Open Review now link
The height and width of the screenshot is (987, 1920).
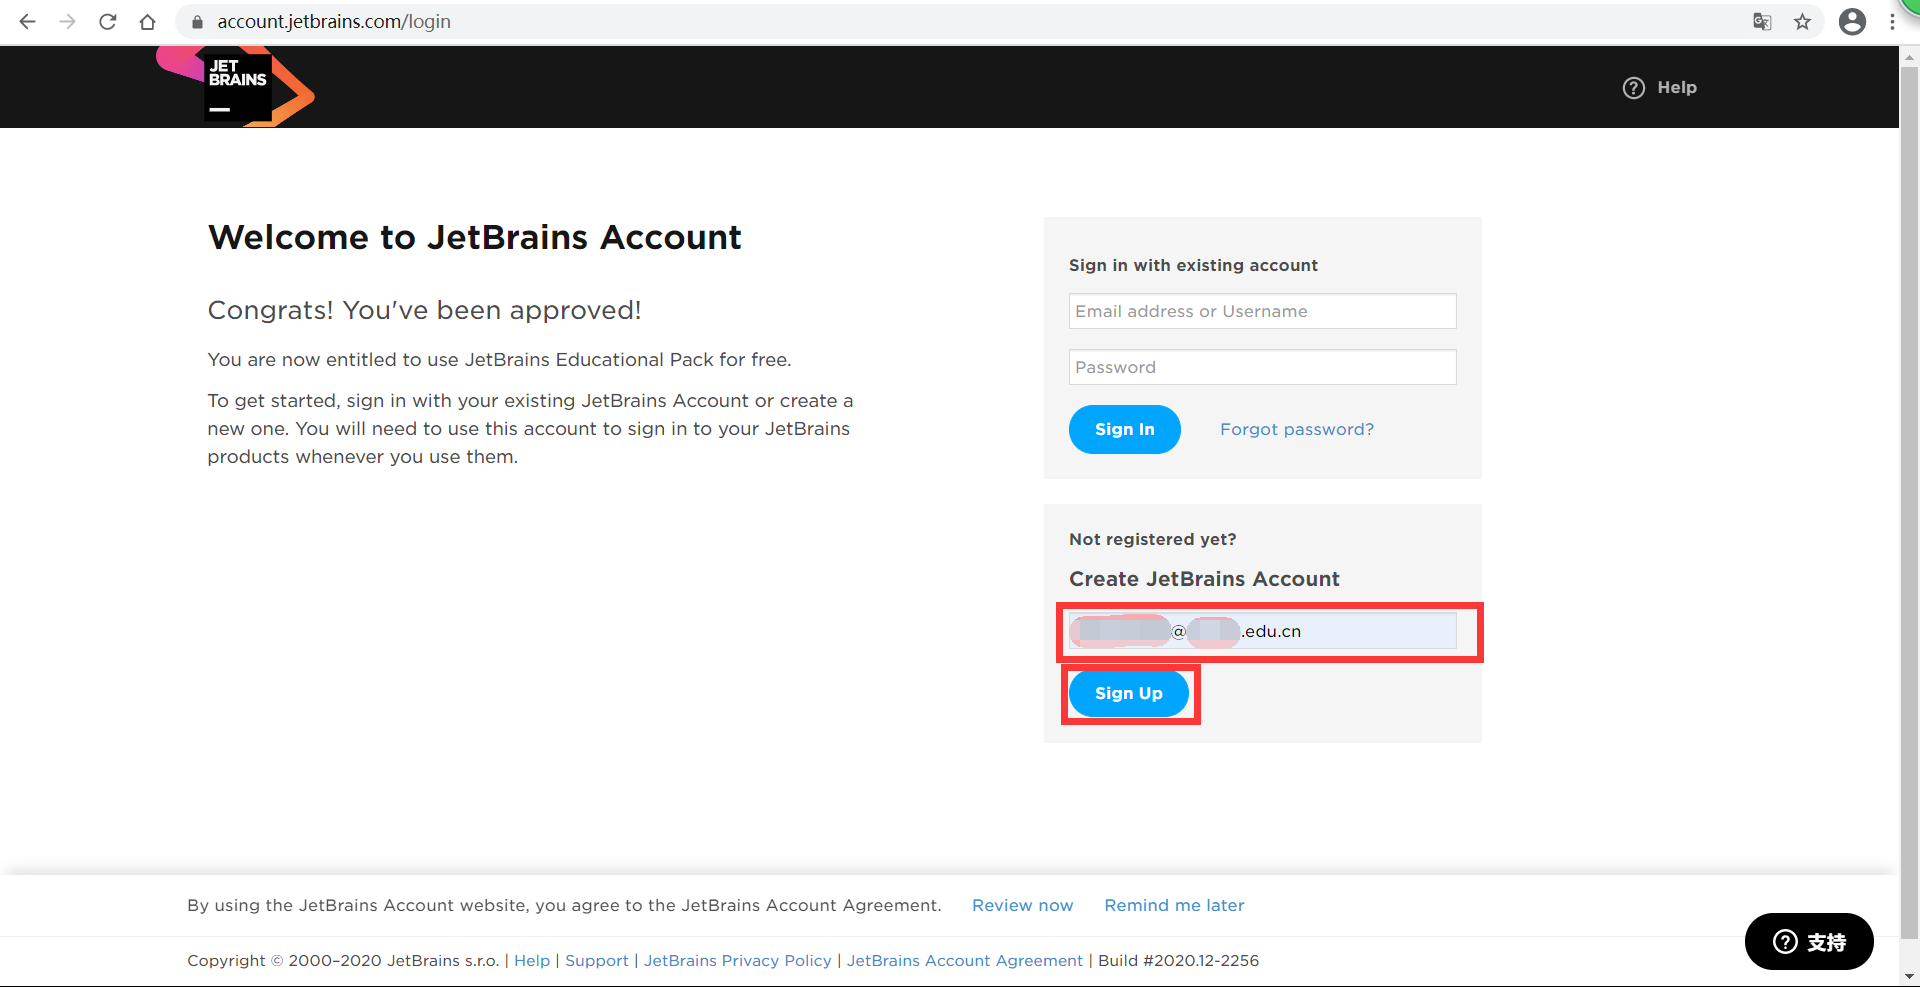click(1022, 905)
